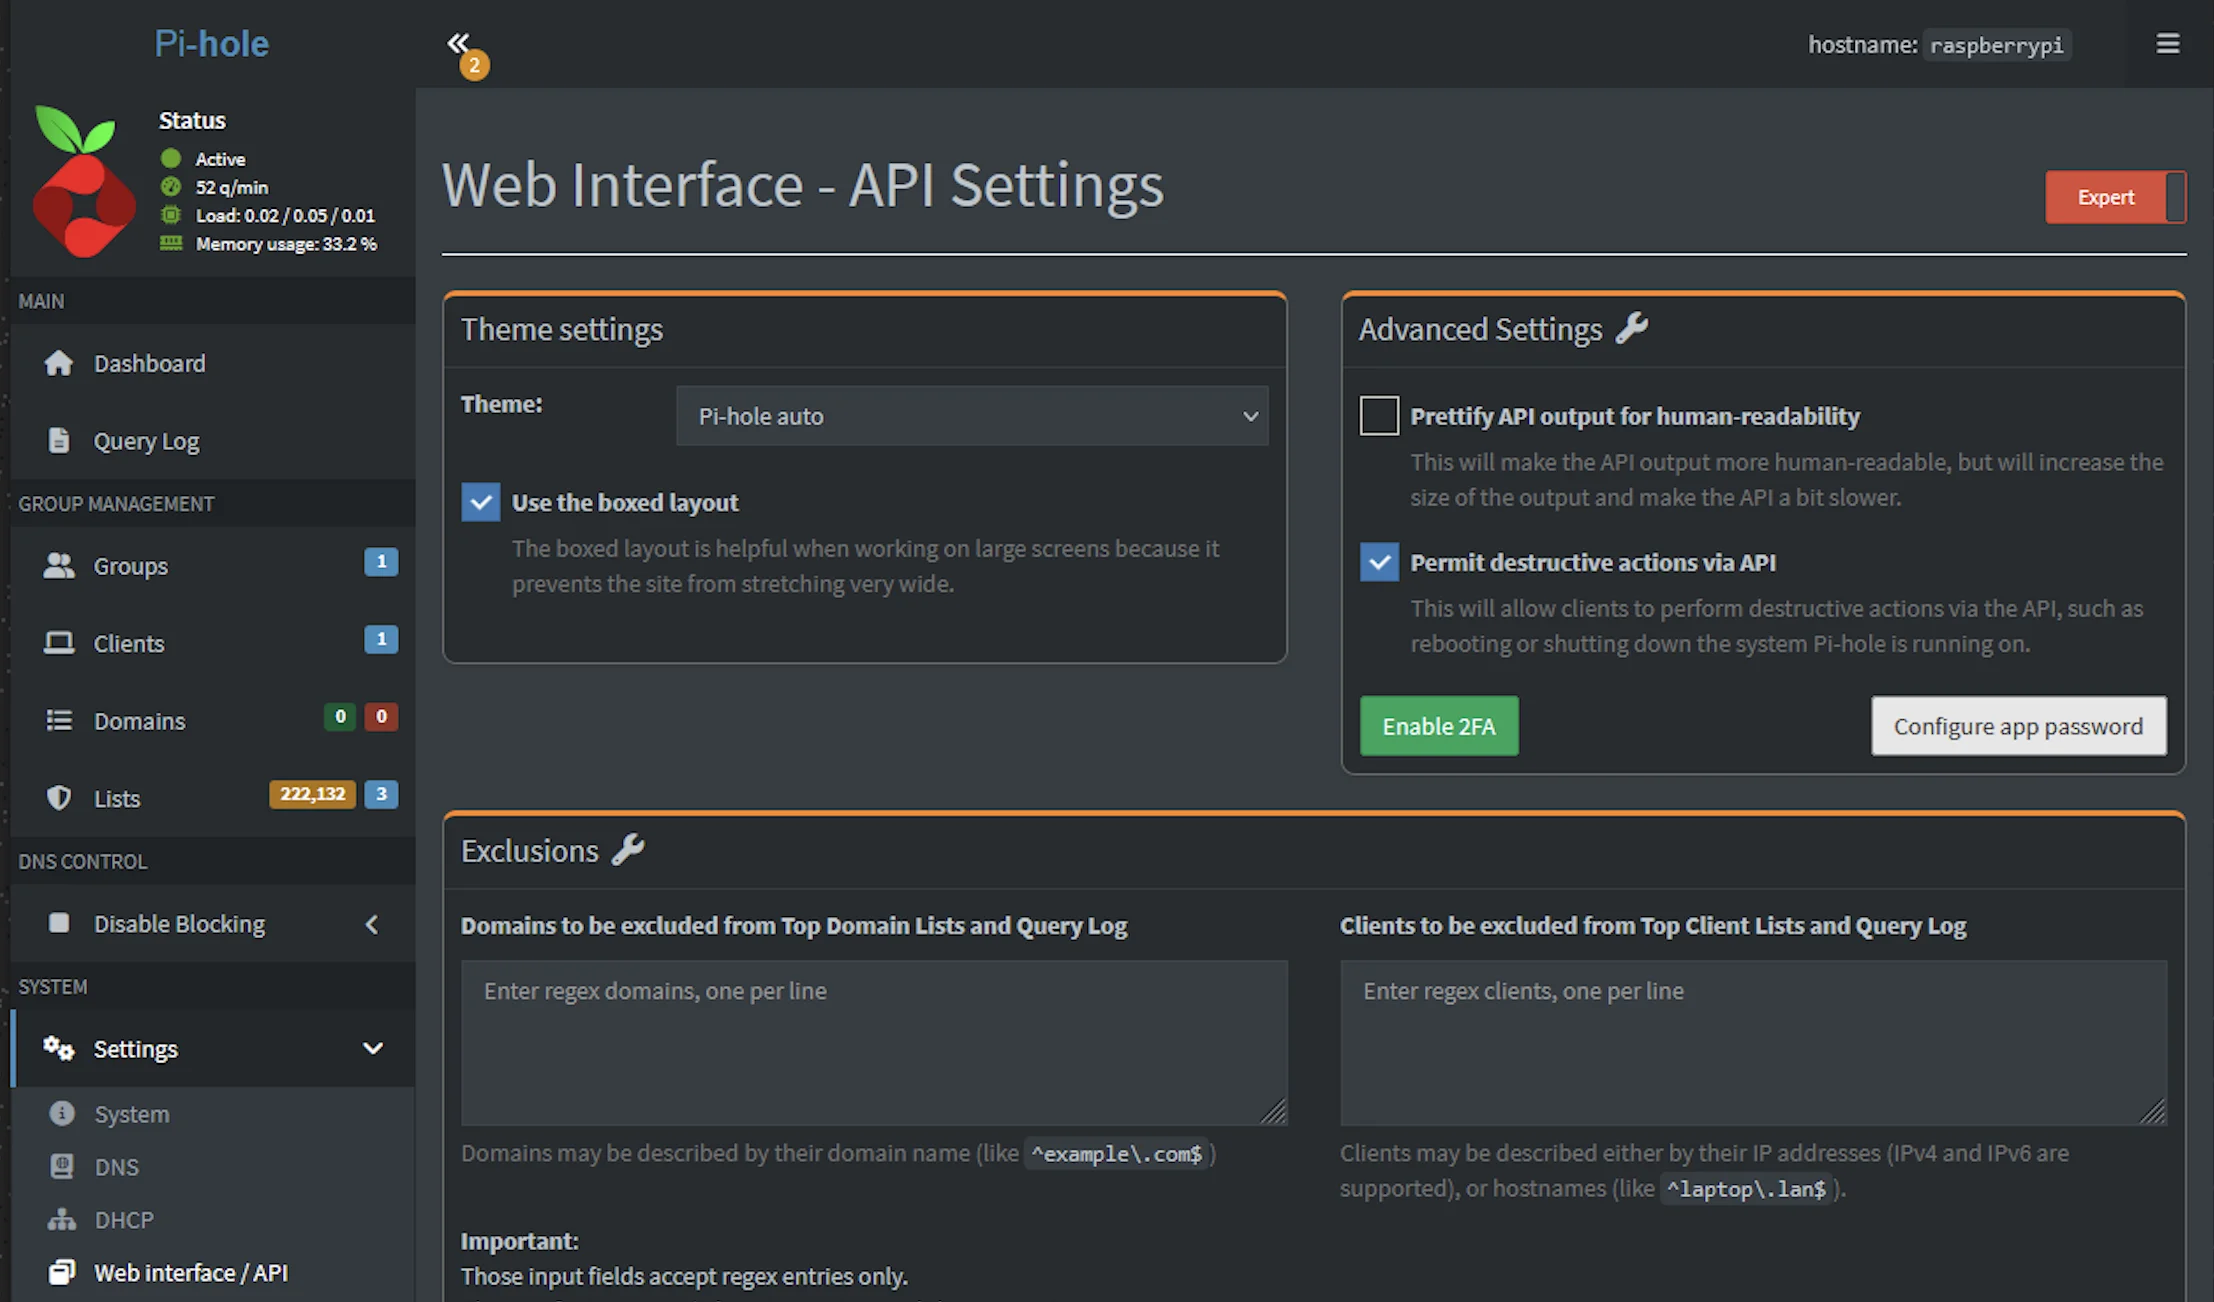Open the Theme dropdown
The width and height of the screenshot is (2214, 1302).
pyautogui.click(x=971, y=415)
